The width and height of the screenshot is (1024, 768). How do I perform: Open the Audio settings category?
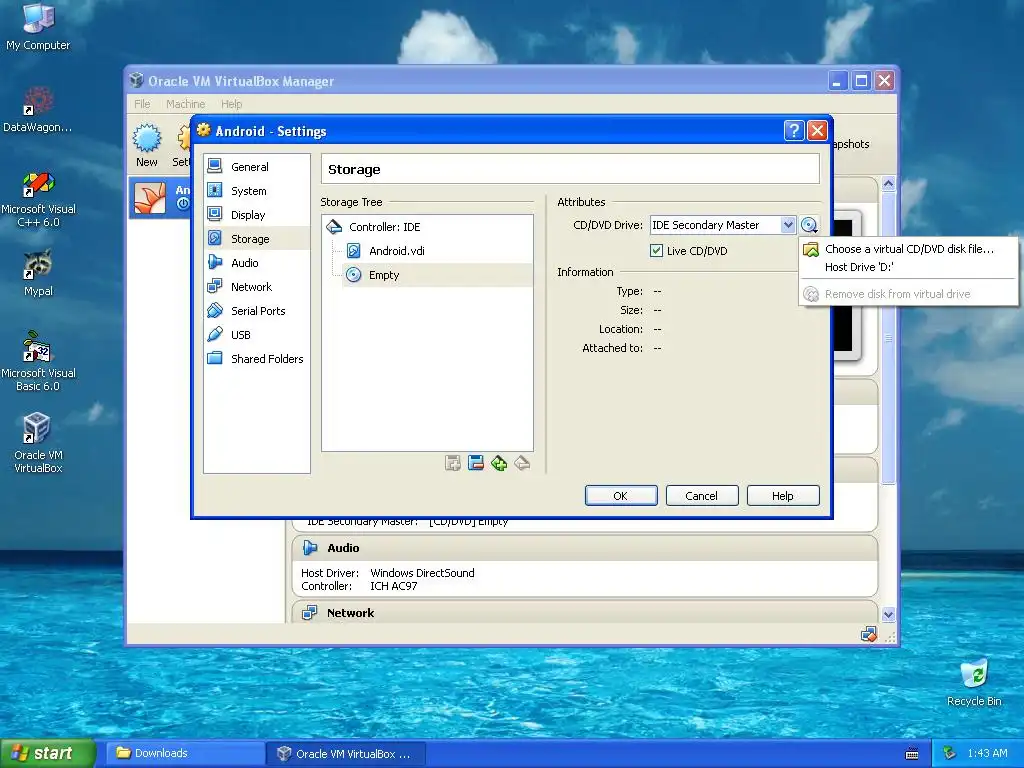click(256, 263)
